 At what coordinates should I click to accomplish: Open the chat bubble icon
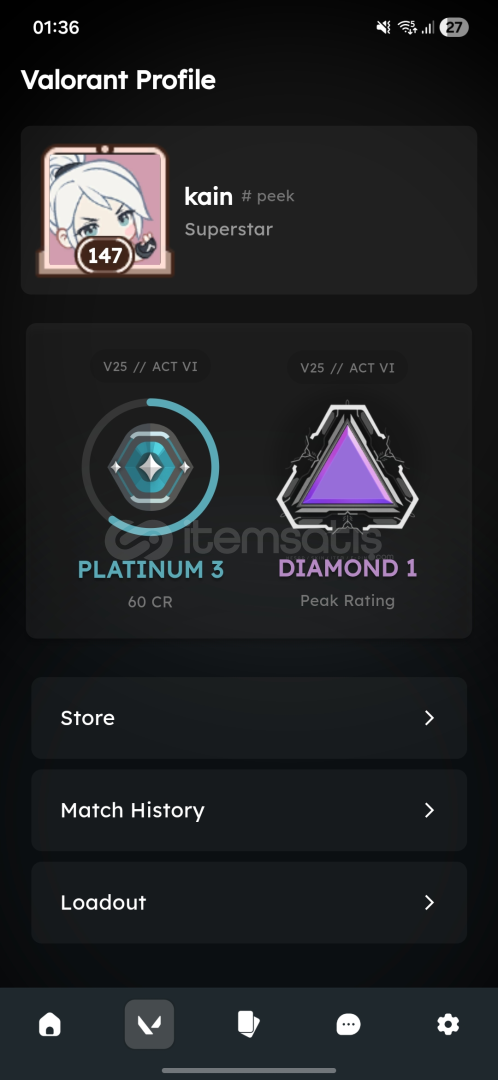pos(348,1025)
